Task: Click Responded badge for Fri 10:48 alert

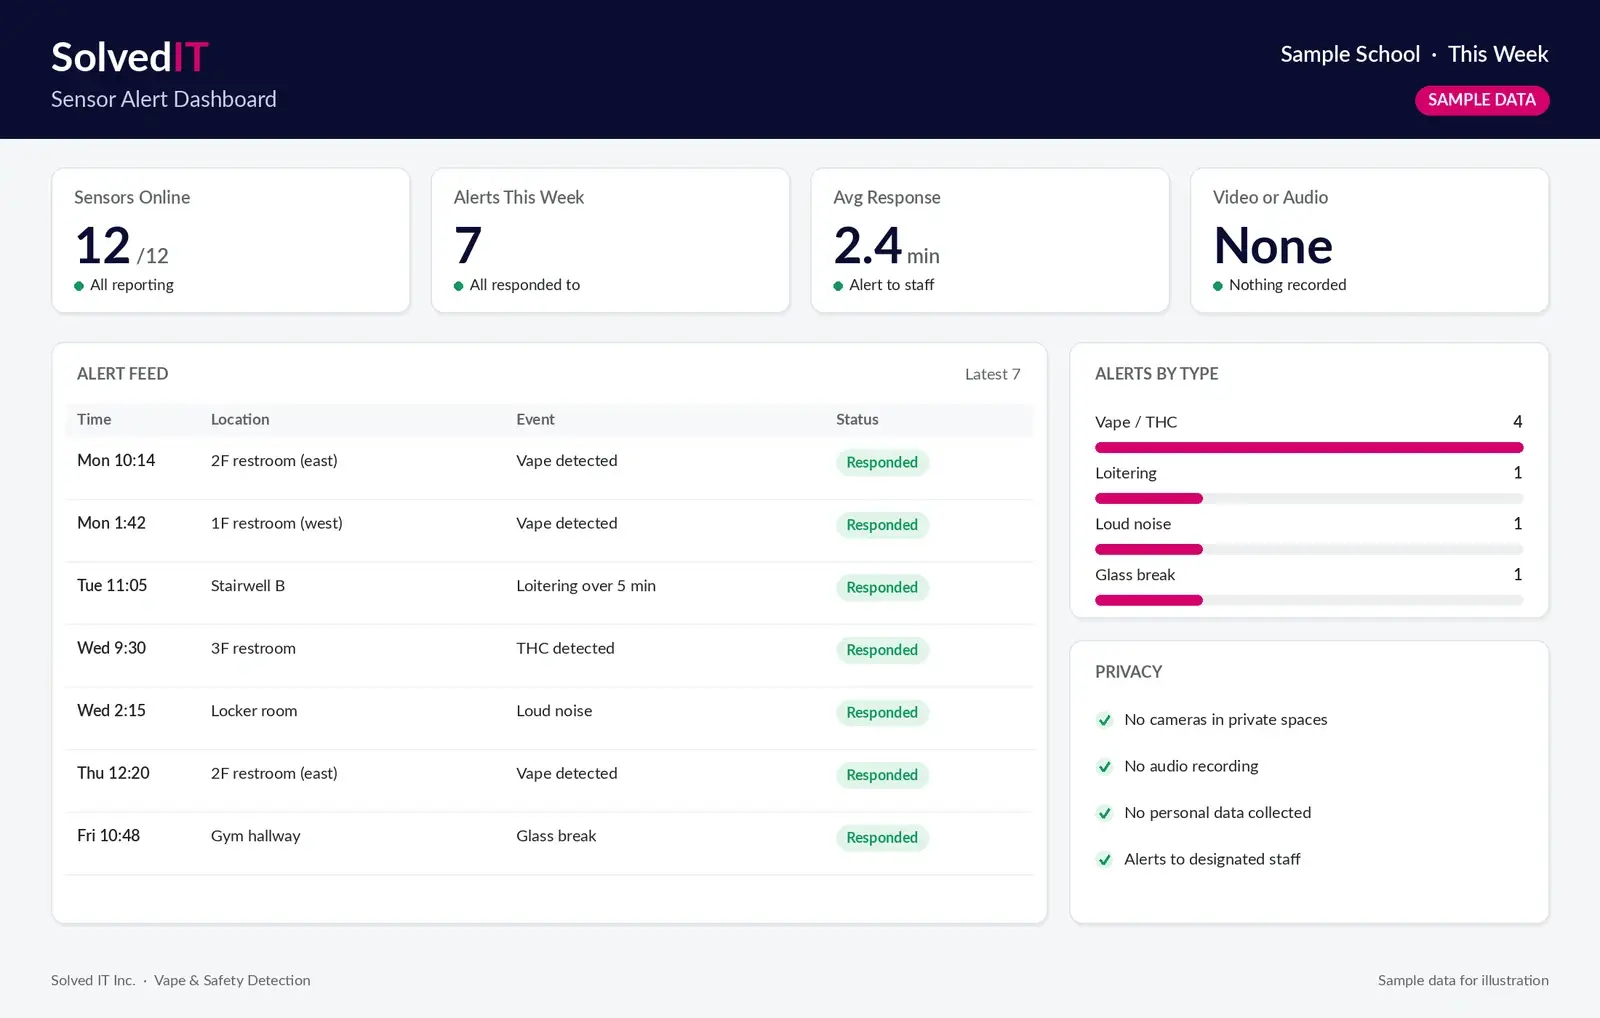Action: (x=882, y=837)
